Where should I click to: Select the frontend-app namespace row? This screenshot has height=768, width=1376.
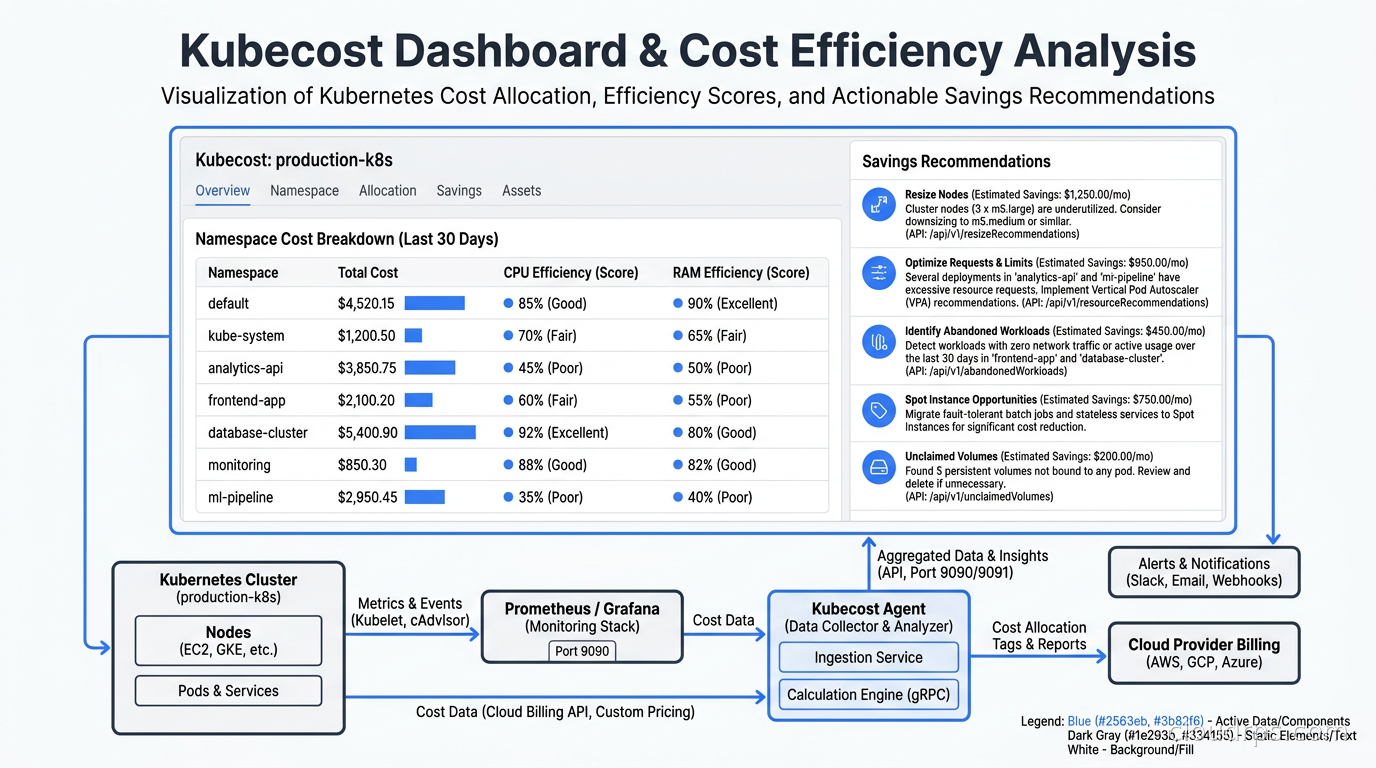(x=512, y=400)
